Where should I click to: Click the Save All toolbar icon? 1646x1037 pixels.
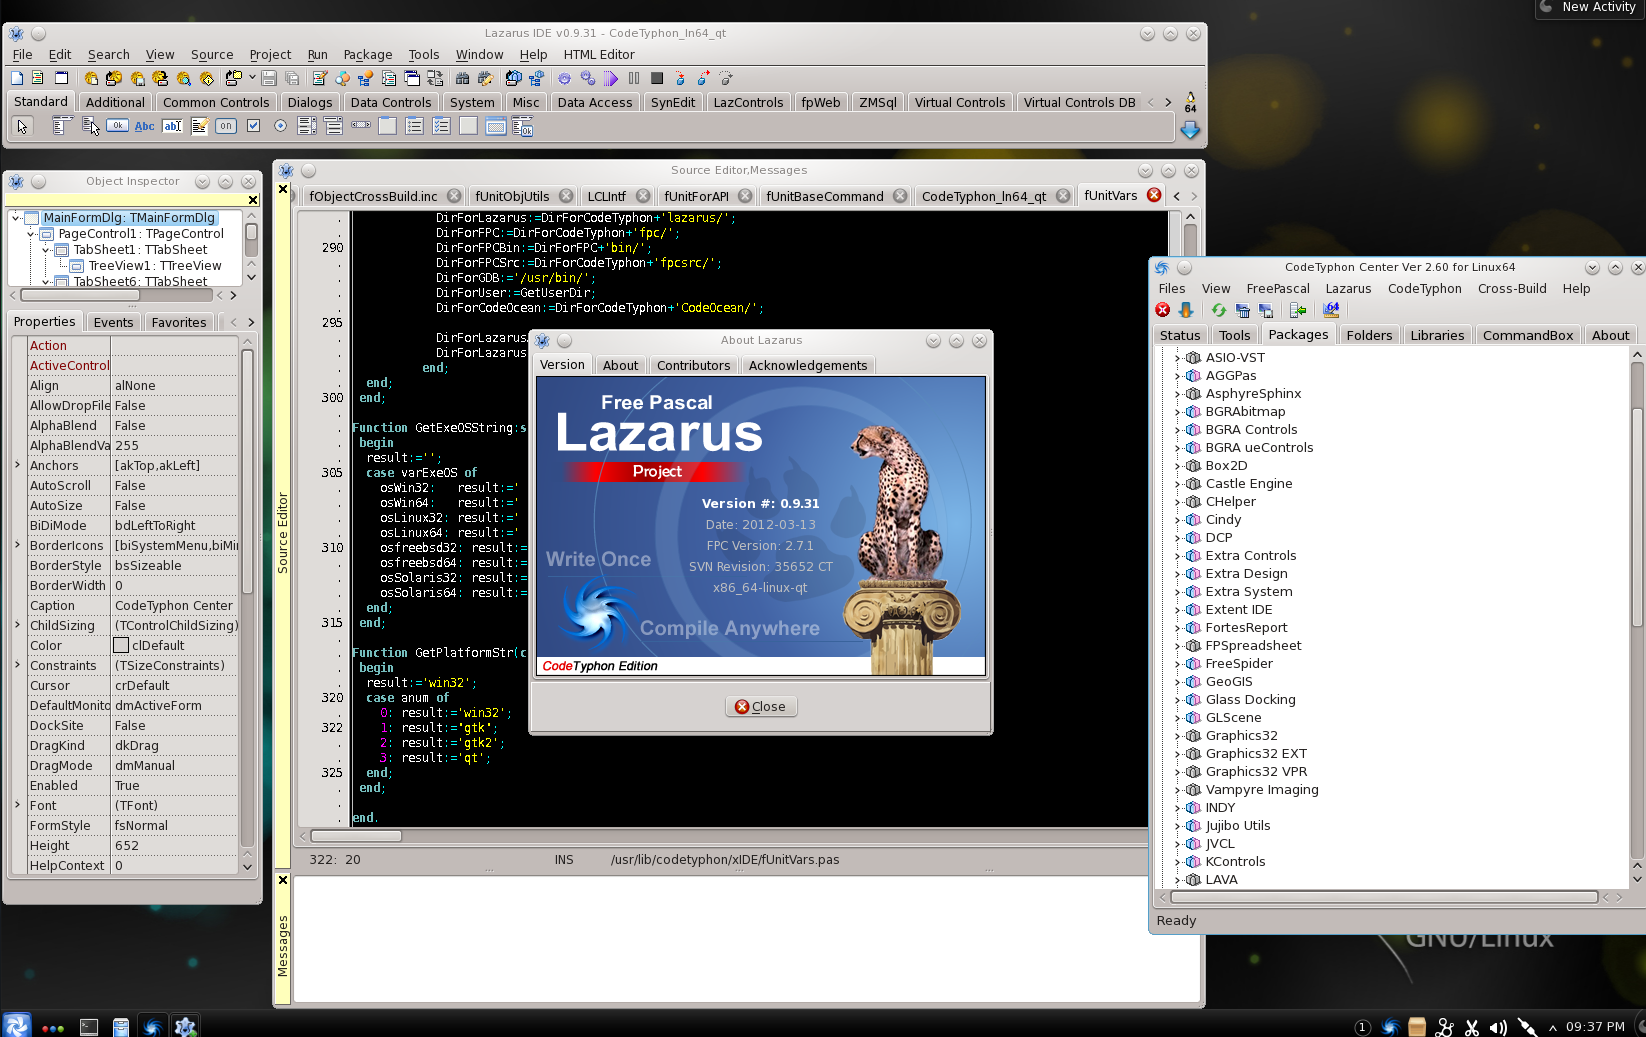pyautogui.click(x=292, y=78)
